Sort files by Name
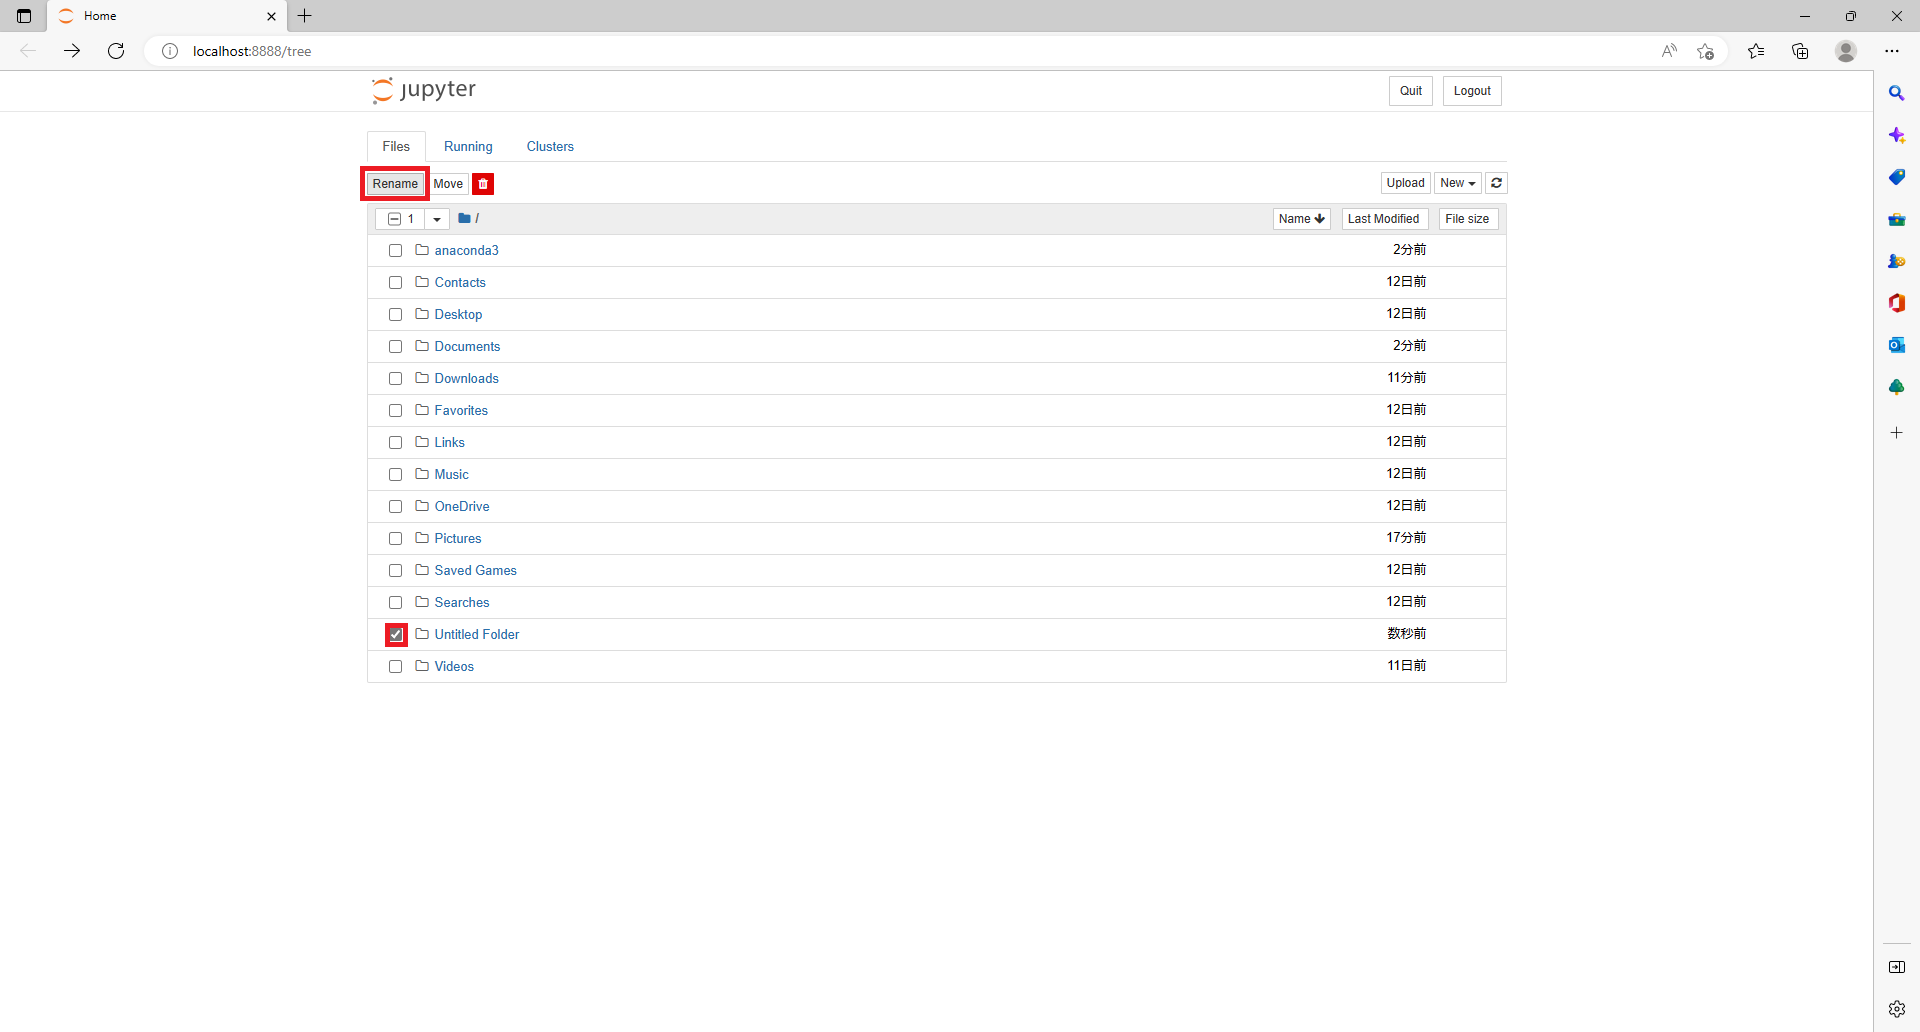 [x=1301, y=219]
